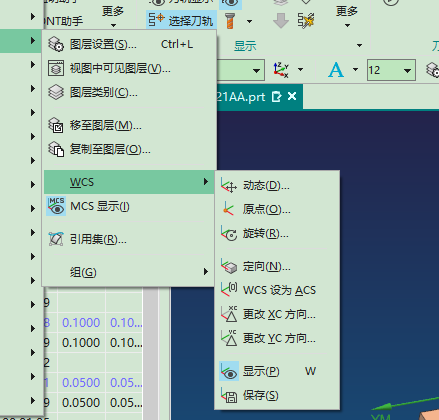Select WCS 原点 origin option

click(x=277, y=209)
